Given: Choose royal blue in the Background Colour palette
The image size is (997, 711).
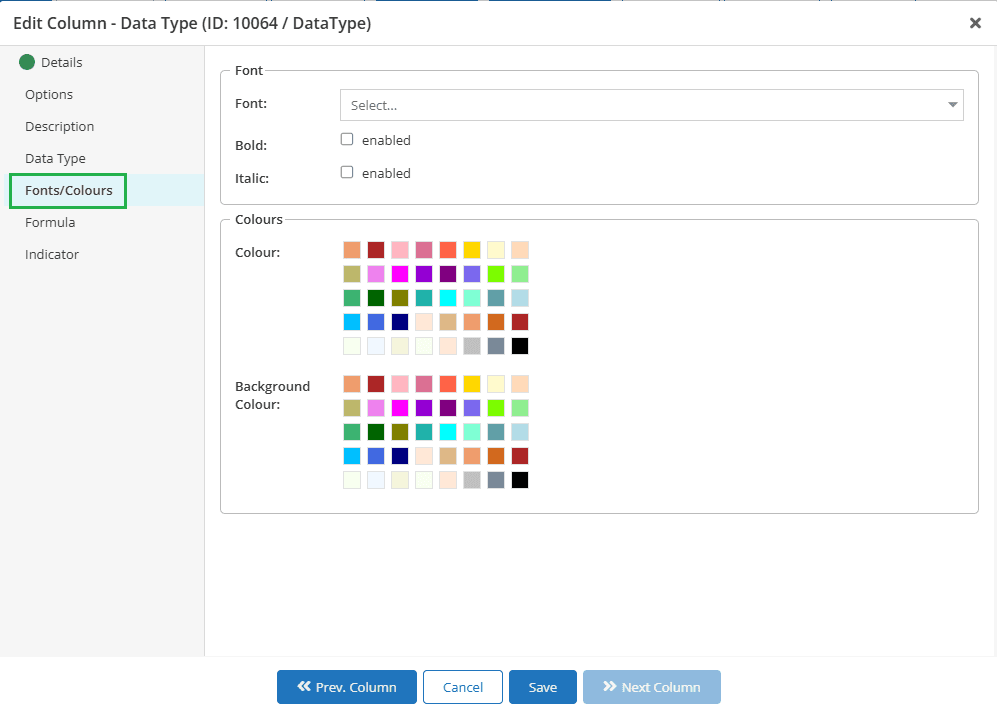Looking at the screenshot, I should point(376,456).
